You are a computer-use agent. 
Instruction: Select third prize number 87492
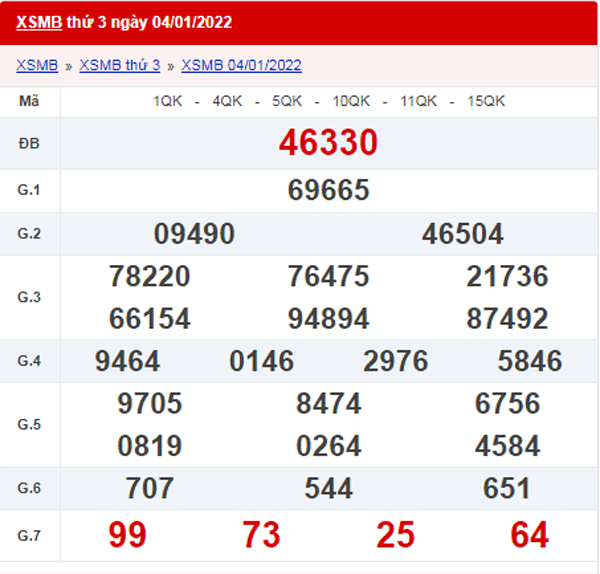tap(507, 318)
